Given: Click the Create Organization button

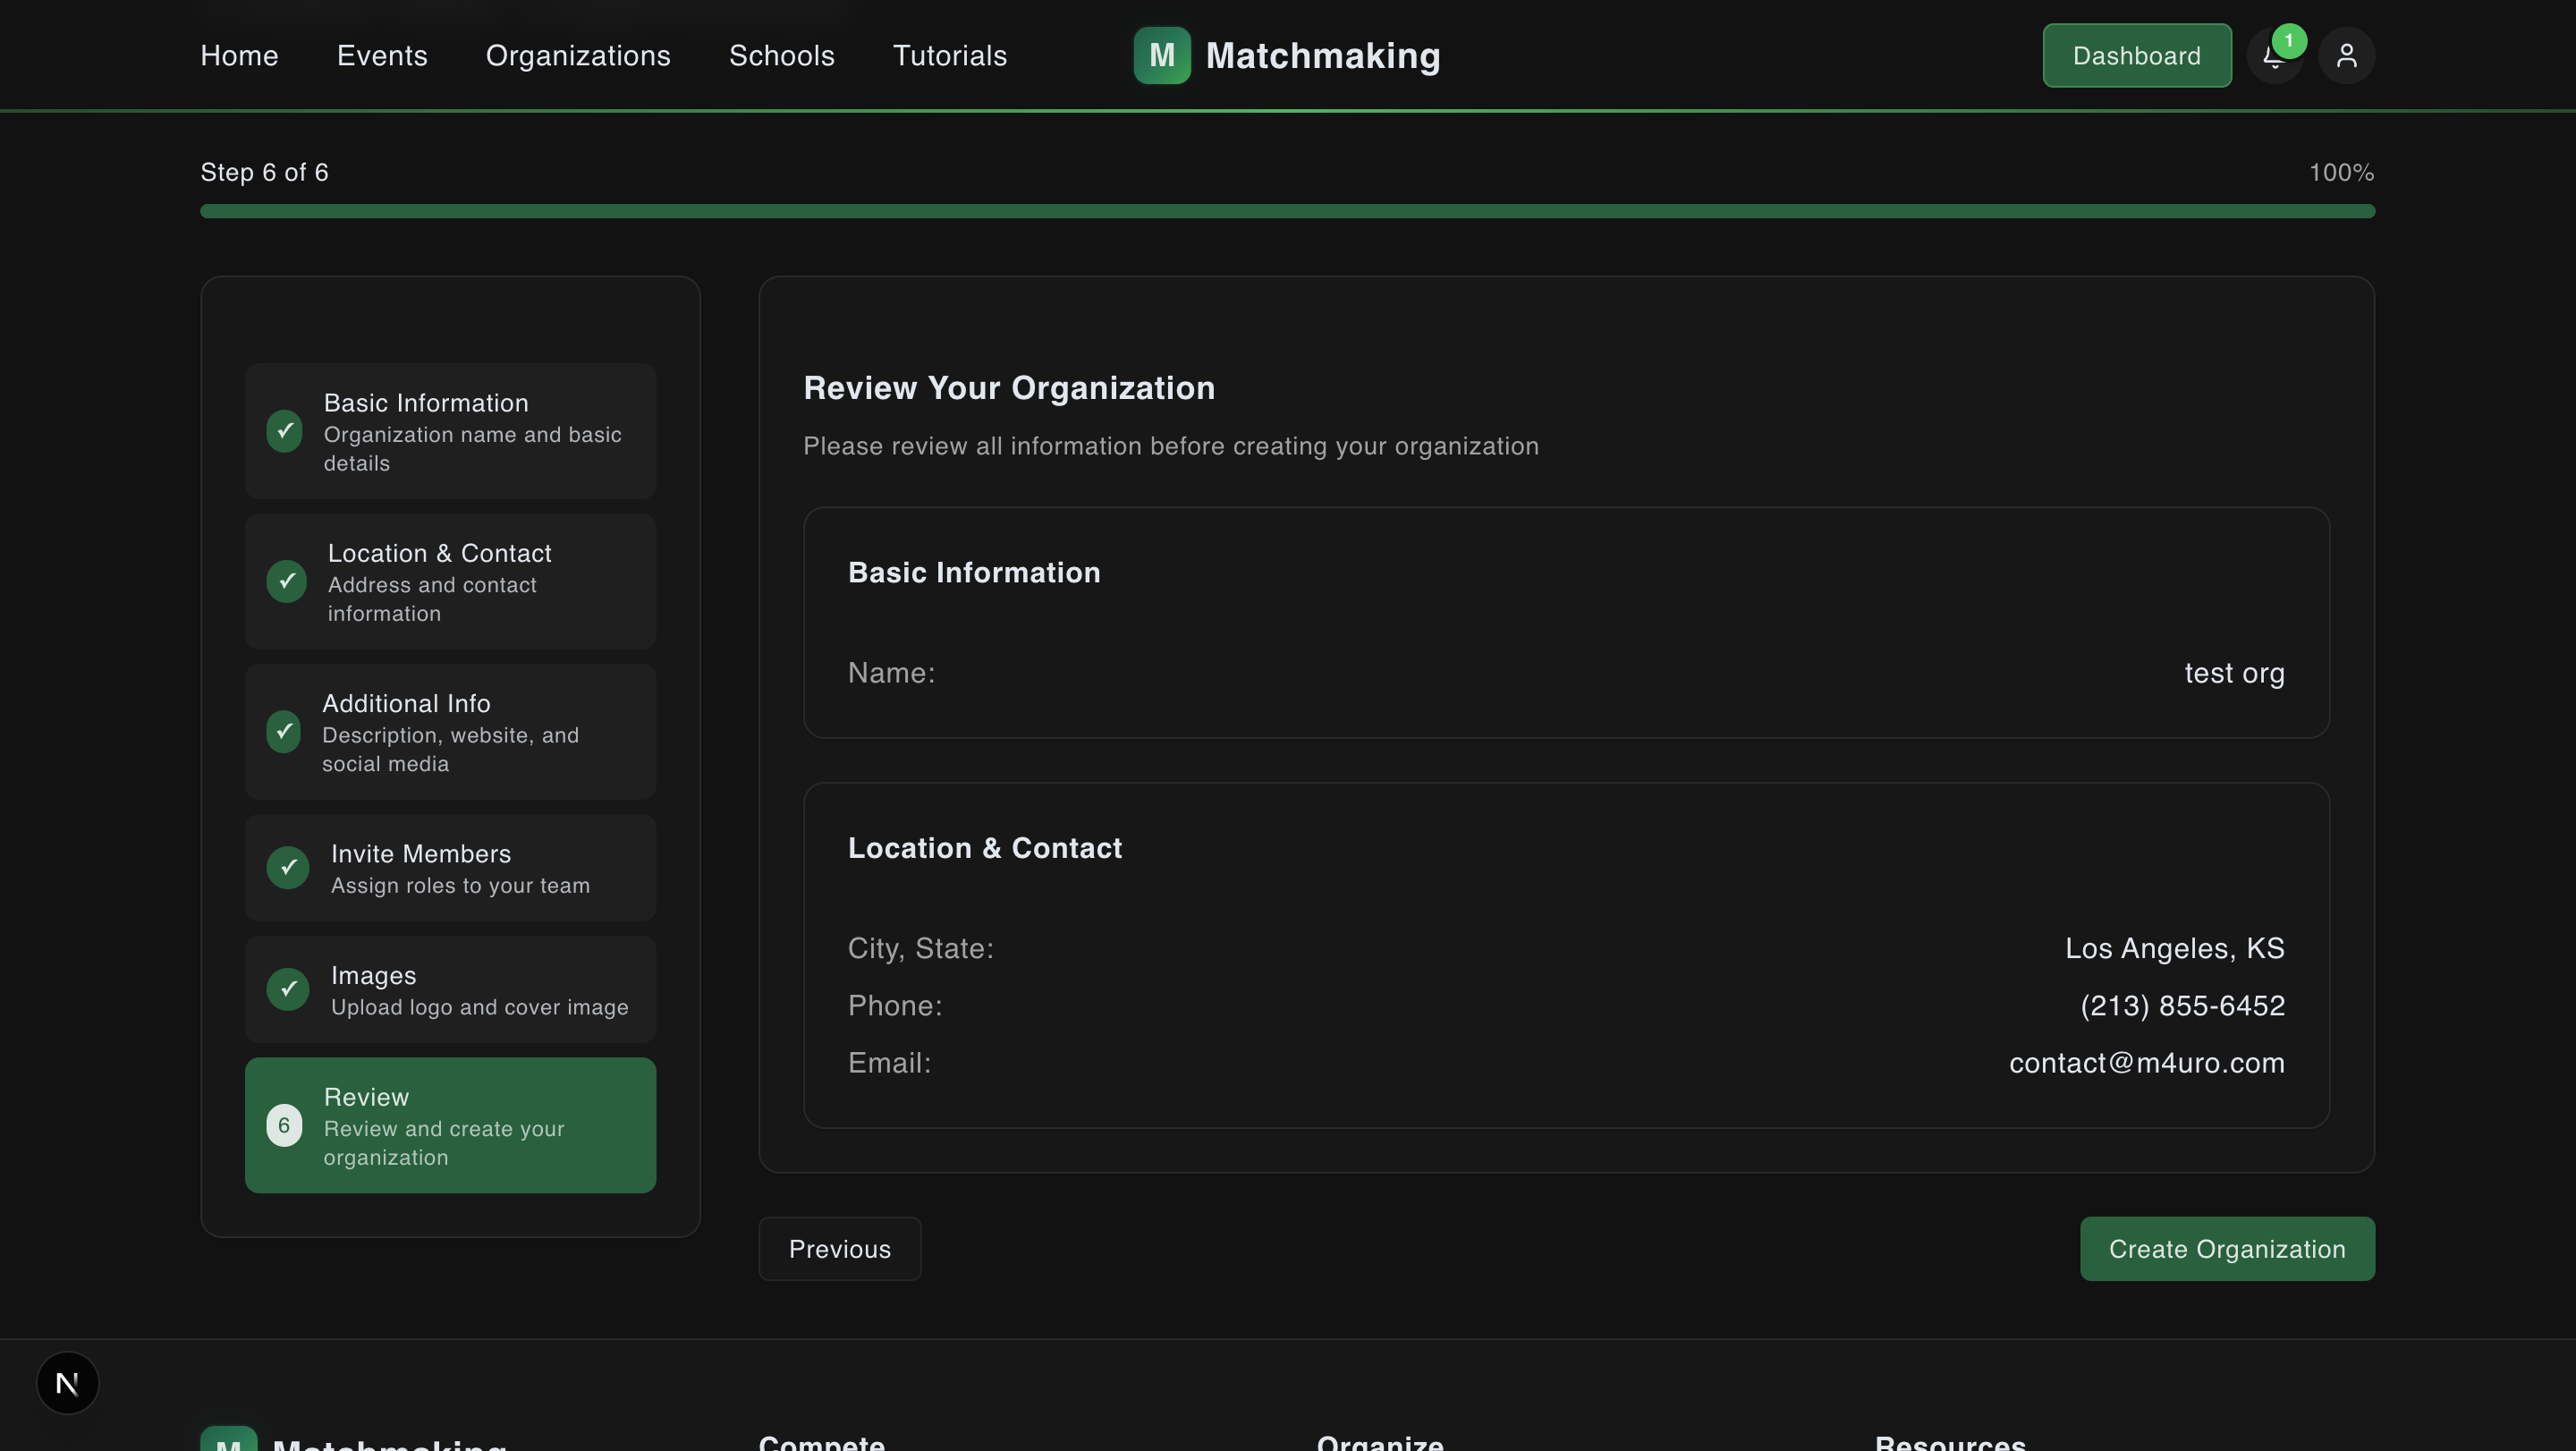Looking at the screenshot, I should [2227, 1249].
